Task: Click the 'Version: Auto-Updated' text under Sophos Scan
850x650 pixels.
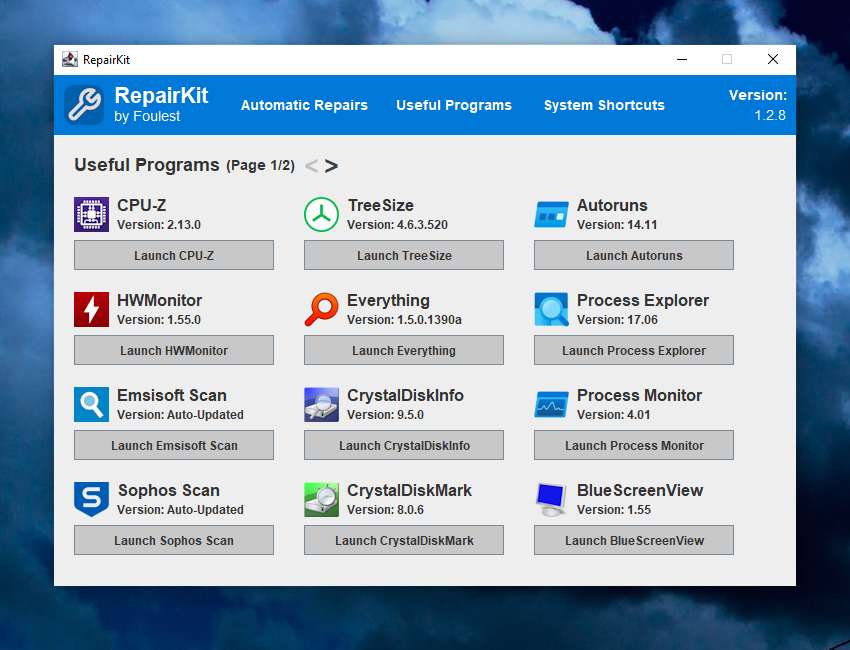Action: coord(181,510)
